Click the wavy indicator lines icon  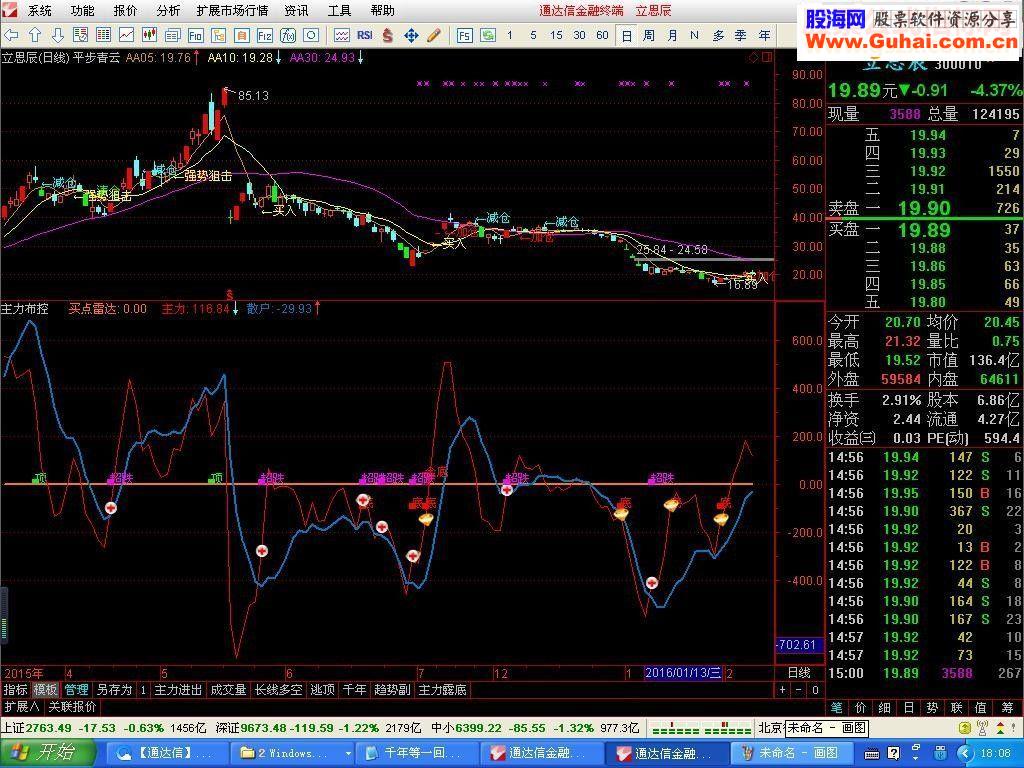coord(342,35)
